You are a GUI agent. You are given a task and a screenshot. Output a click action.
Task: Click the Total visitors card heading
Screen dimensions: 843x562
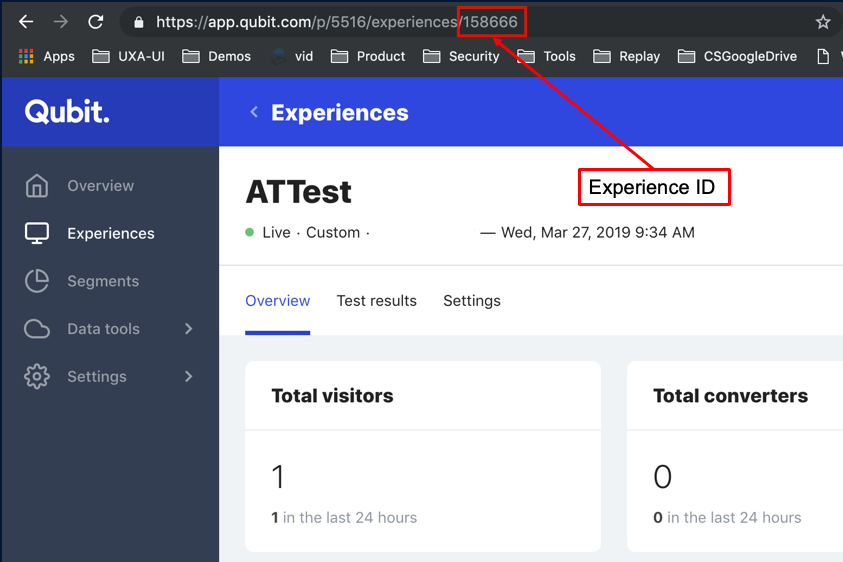point(332,396)
